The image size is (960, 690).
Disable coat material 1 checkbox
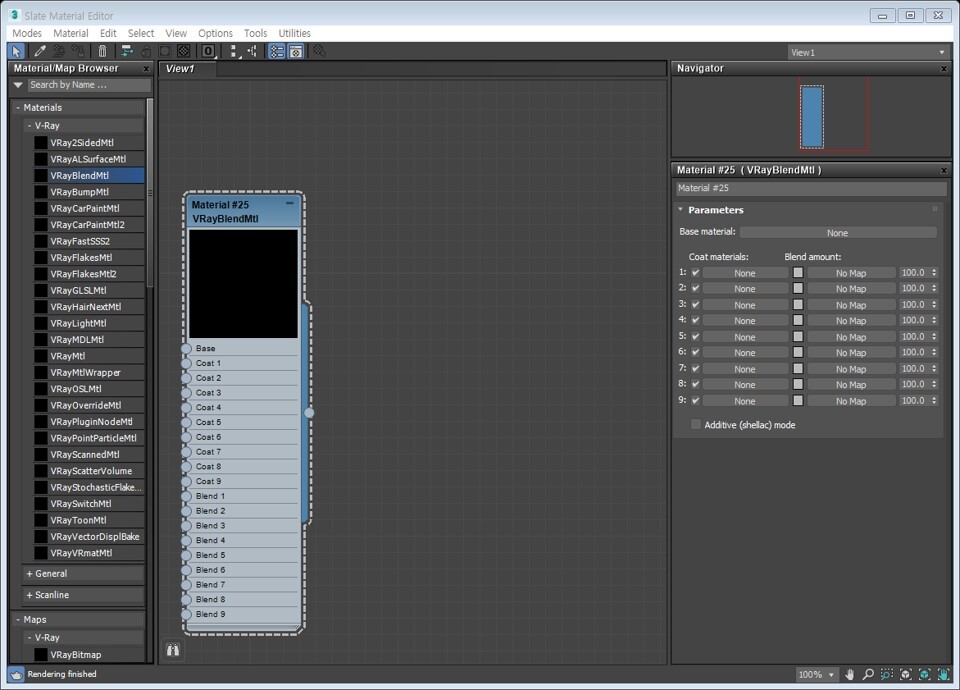tap(696, 272)
